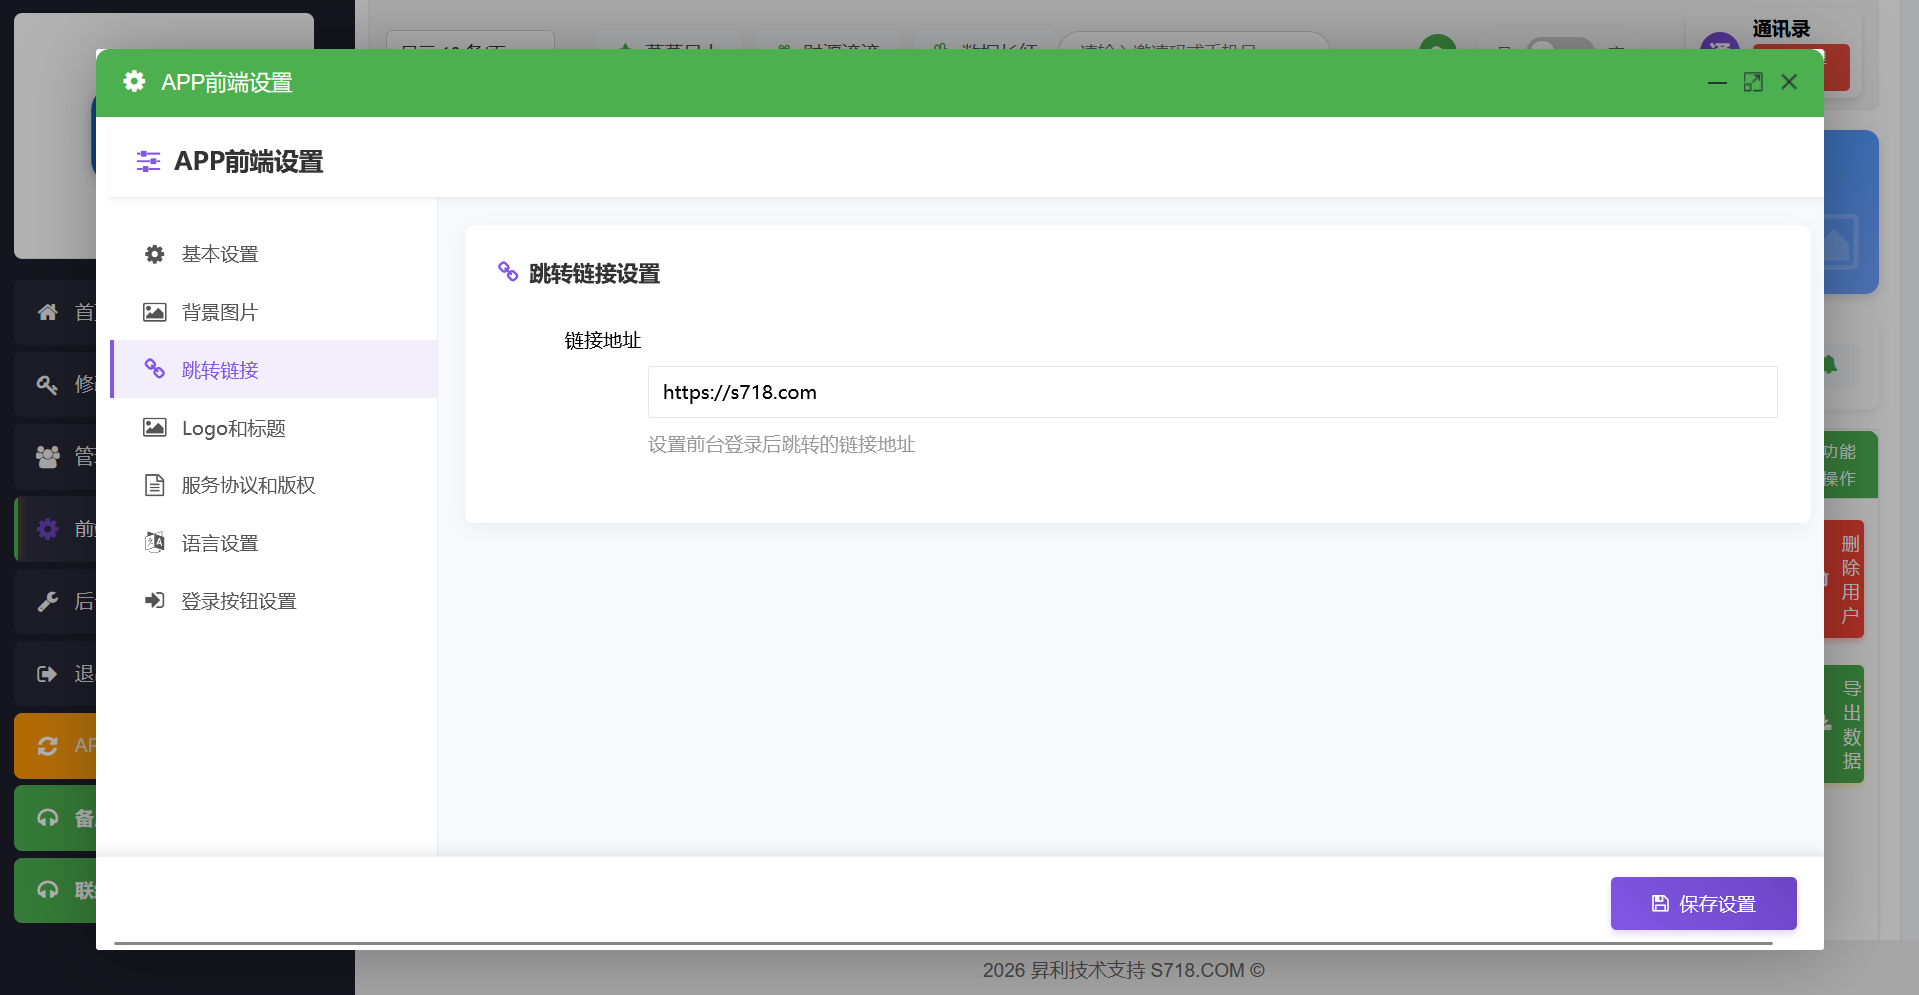The height and width of the screenshot is (995, 1919).
Task: Click the wrench icon in the dark sidebar
Action: [x=47, y=601]
